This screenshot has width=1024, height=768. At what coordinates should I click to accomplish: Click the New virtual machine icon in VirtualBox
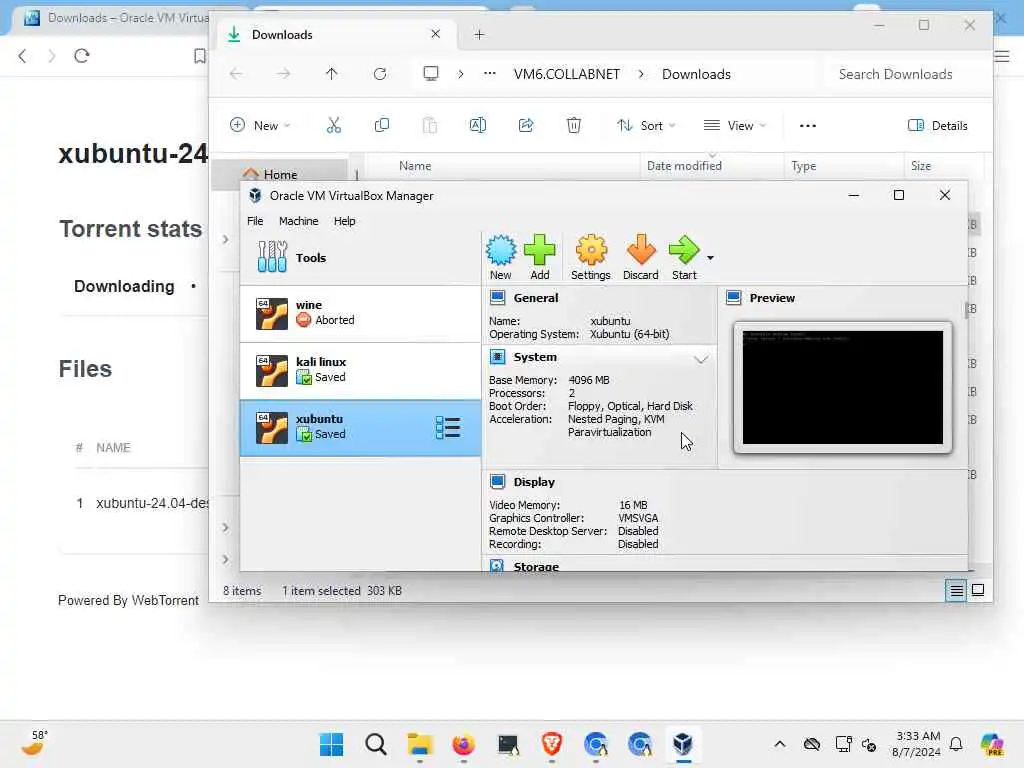point(501,257)
